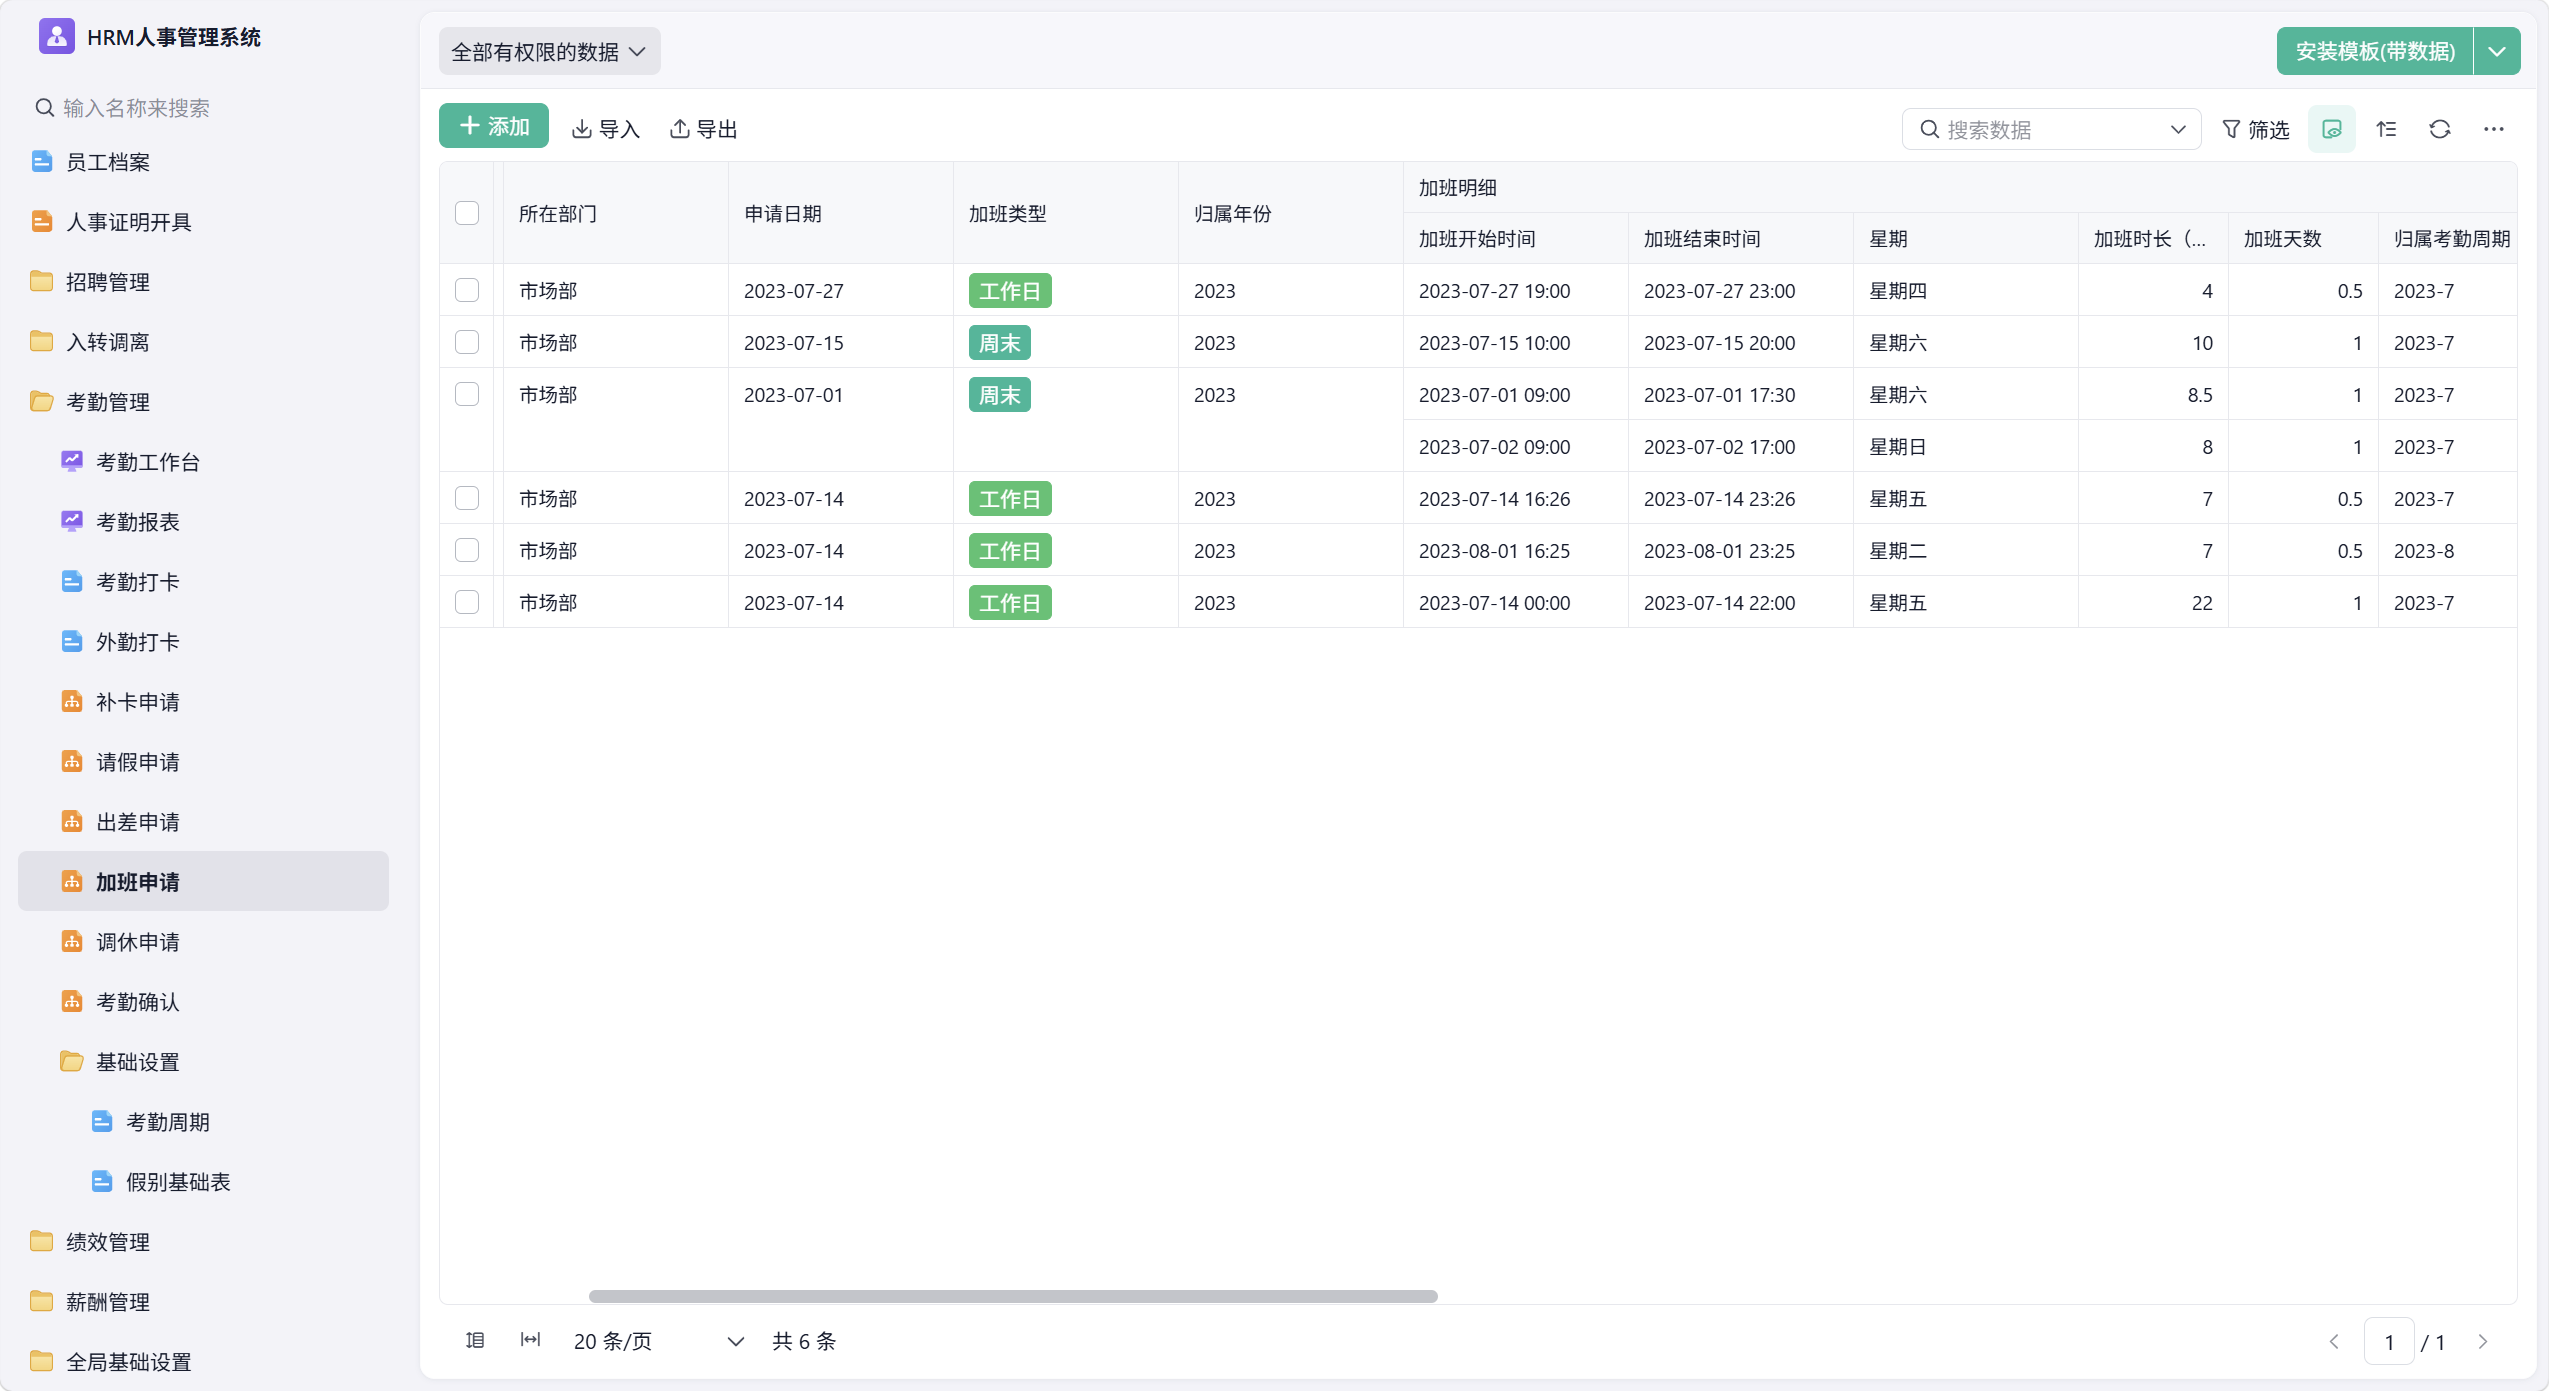Click the 工作日 tag in 2023-07-27 row
Viewport: 2549px width, 1391px height.
coord(1010,291)
